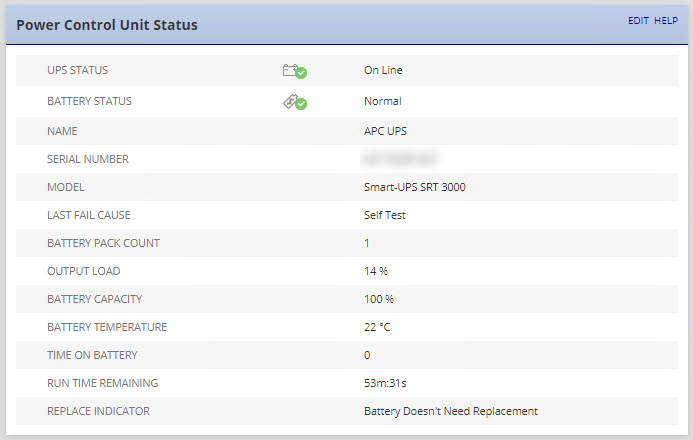
Task: Select the '14 %' output load value
Action: [x=376, y=271]
